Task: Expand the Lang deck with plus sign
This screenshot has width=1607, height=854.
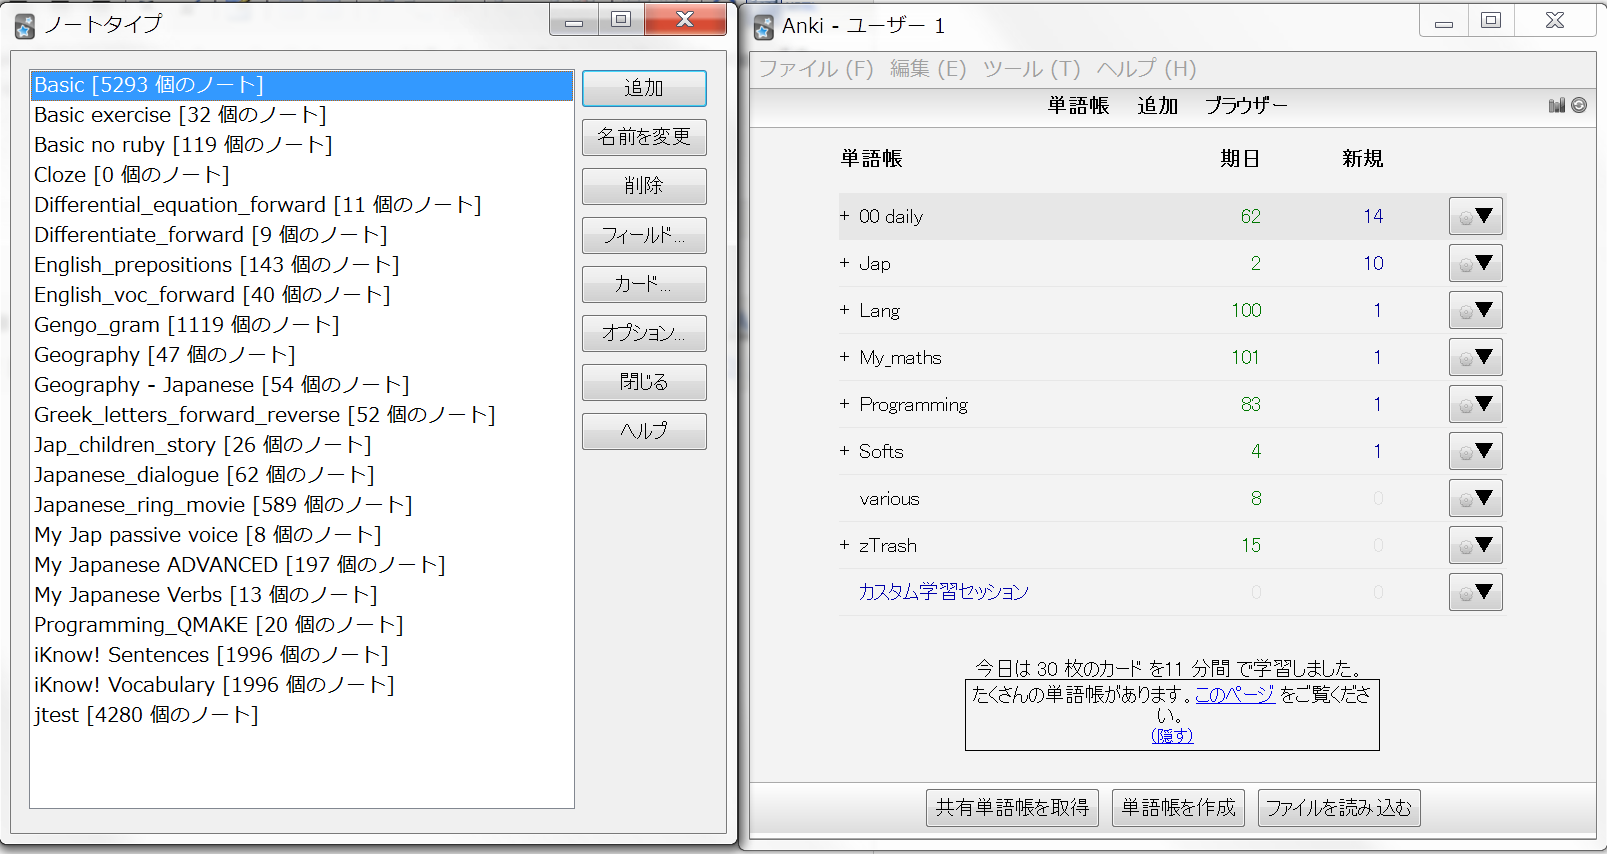Action: coord(845,310)
